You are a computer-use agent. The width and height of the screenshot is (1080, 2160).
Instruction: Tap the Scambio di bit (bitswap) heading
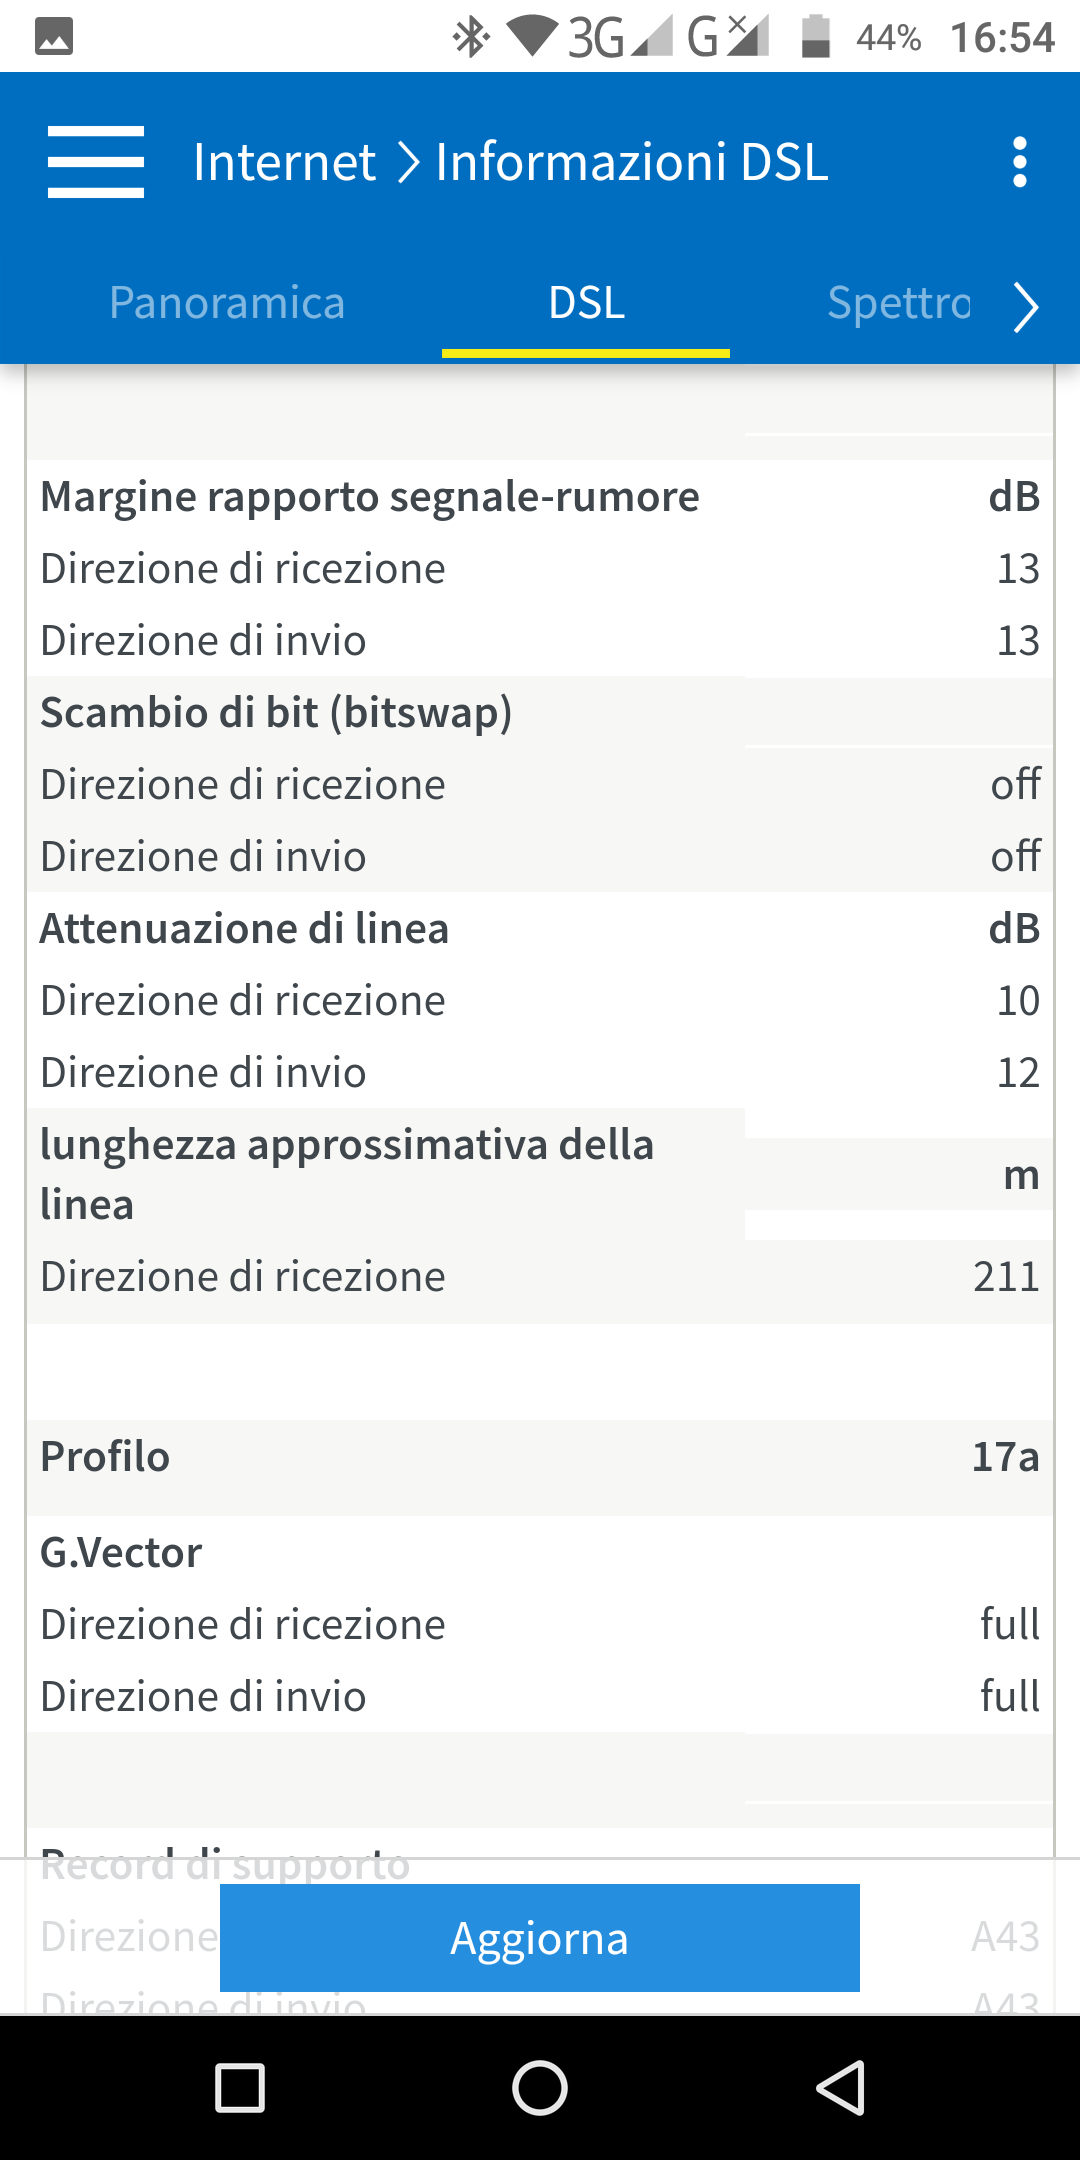[x=276, y=713]
